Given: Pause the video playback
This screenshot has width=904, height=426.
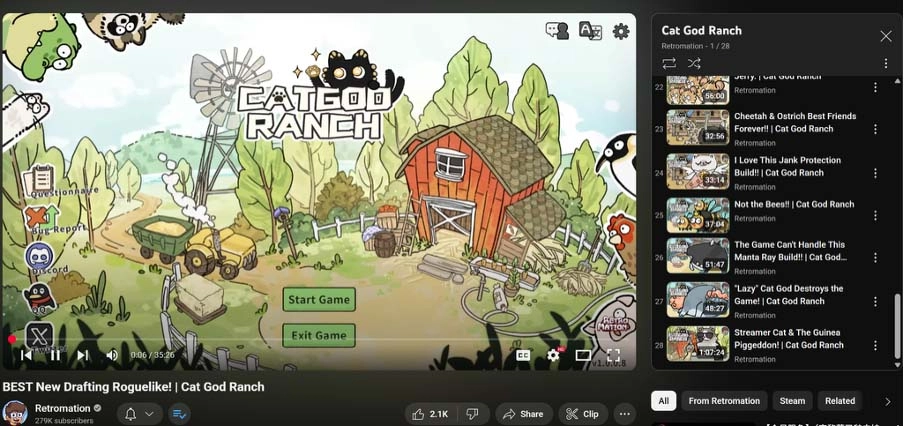Looking at the screenshot, I should (x=55, y=355).
